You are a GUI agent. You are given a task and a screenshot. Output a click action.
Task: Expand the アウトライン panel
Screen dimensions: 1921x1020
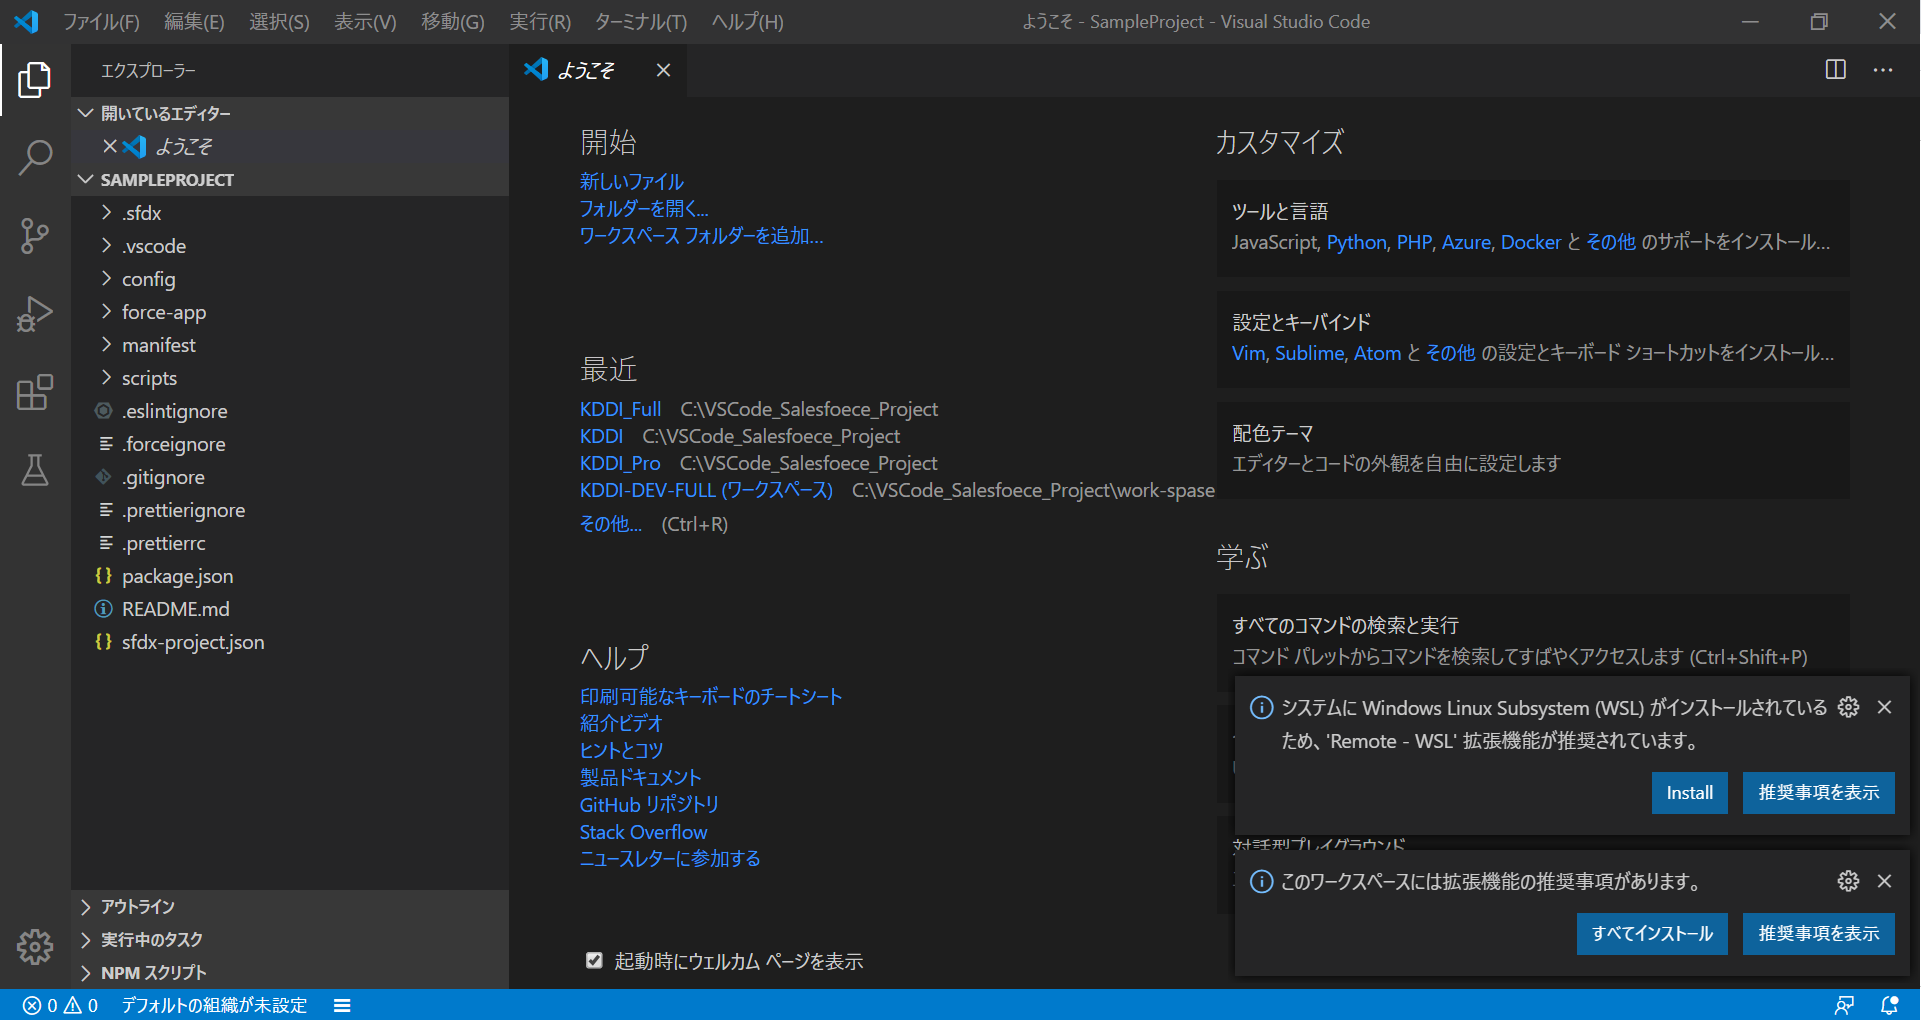point(290,907)
